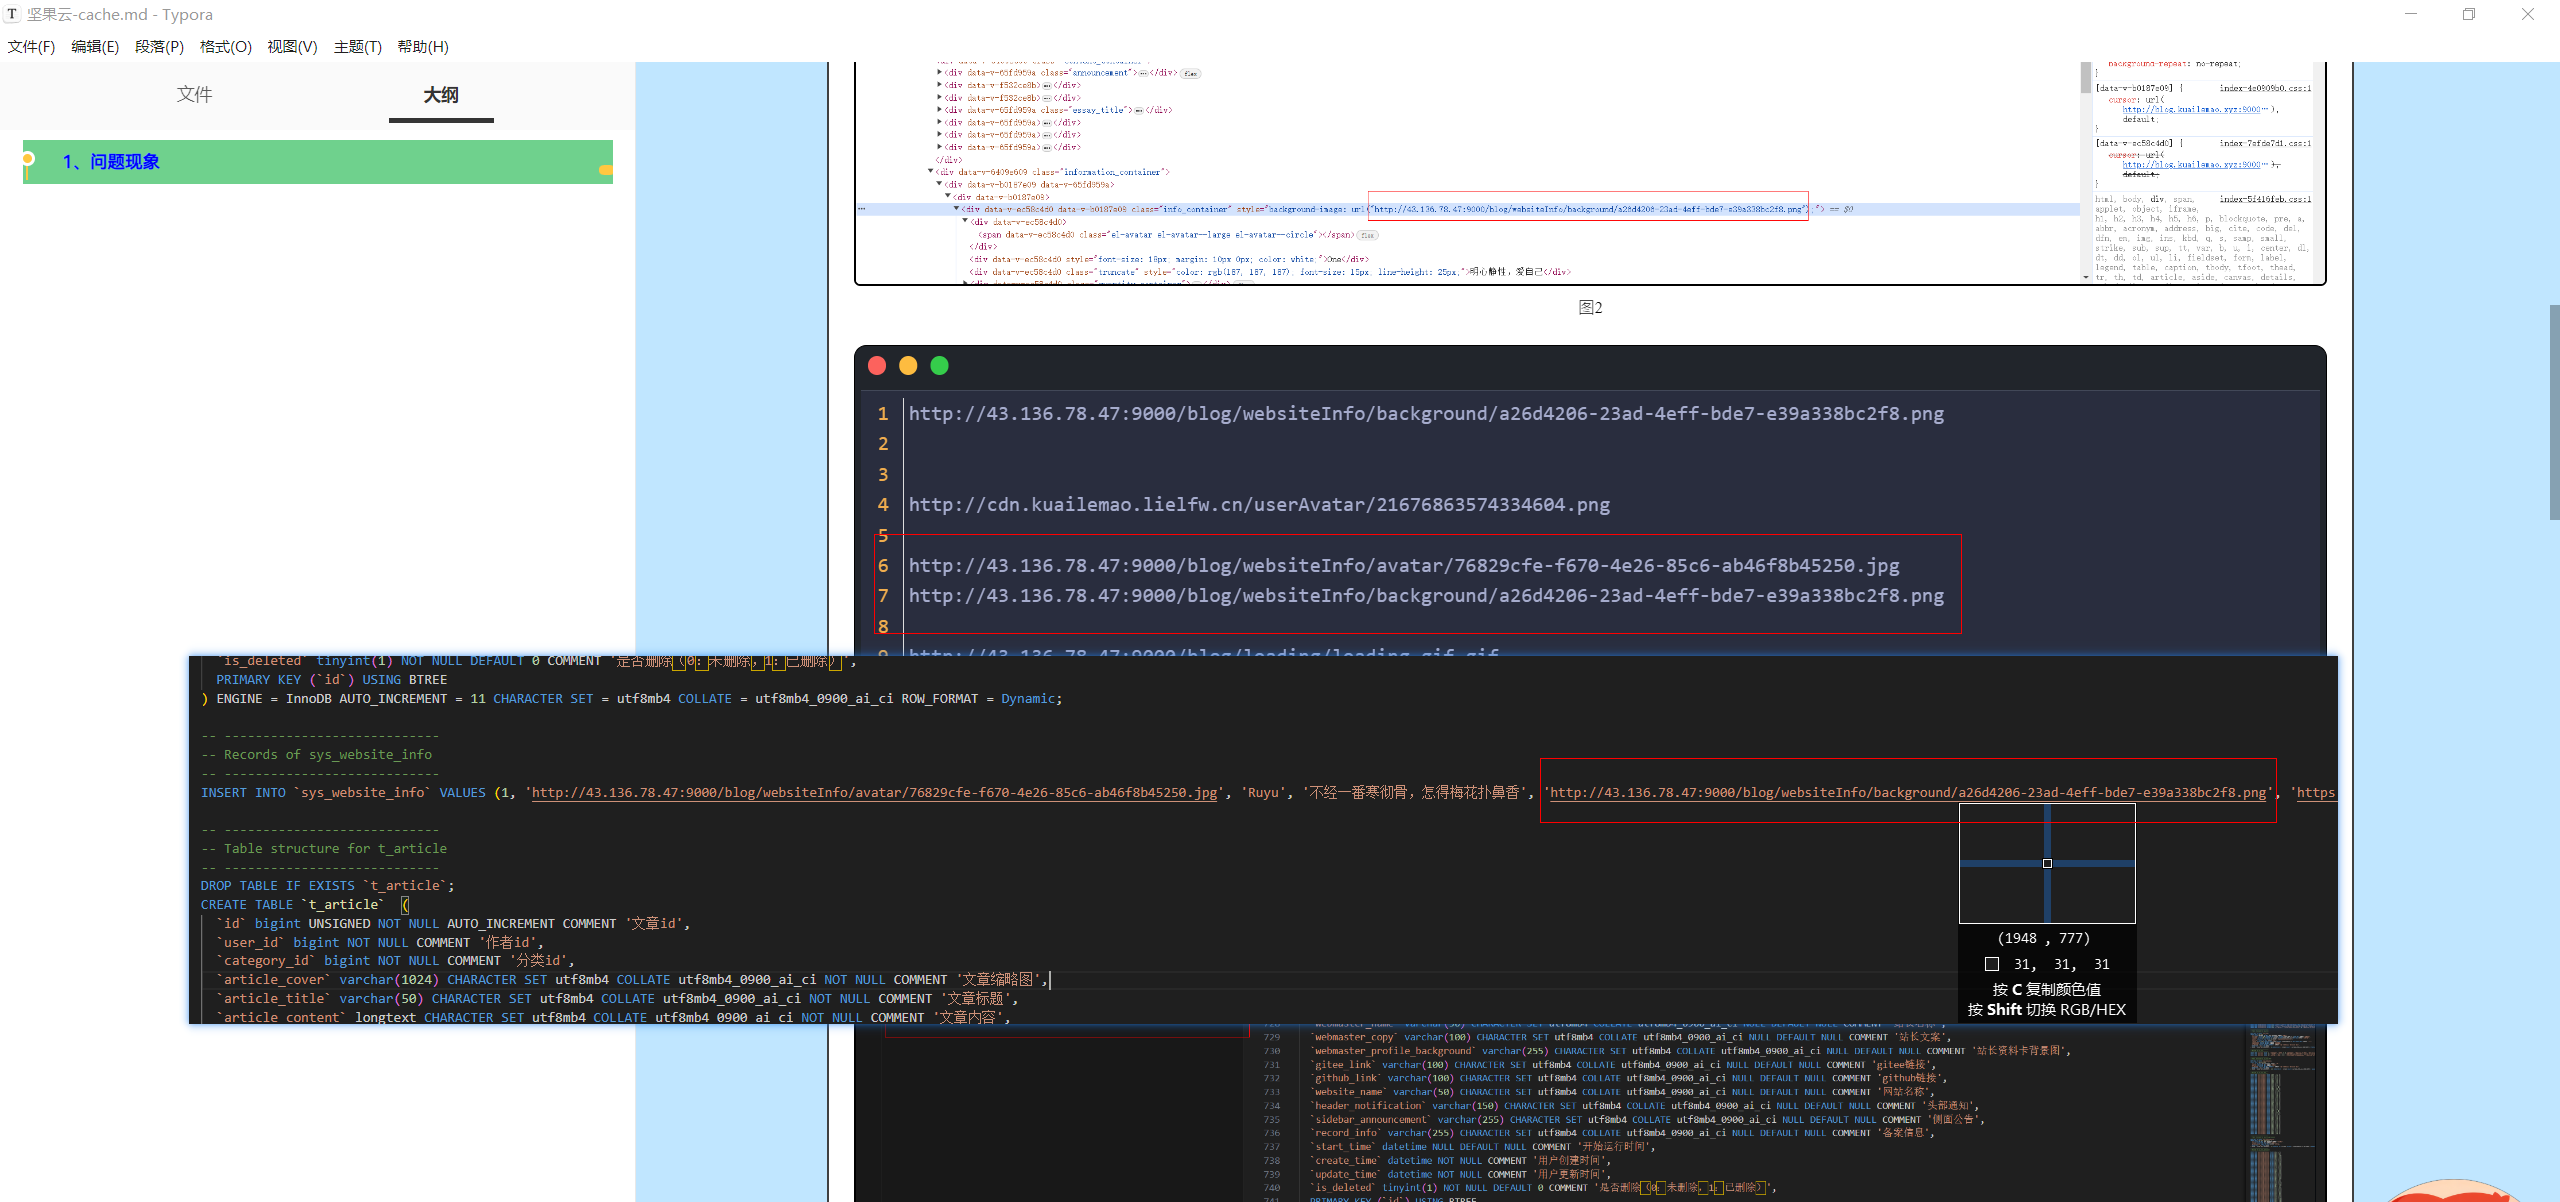This screenshot has height=1202, width=2560.
Task: Click code line 1 background URL
Action: click(x=1426, y=414)
